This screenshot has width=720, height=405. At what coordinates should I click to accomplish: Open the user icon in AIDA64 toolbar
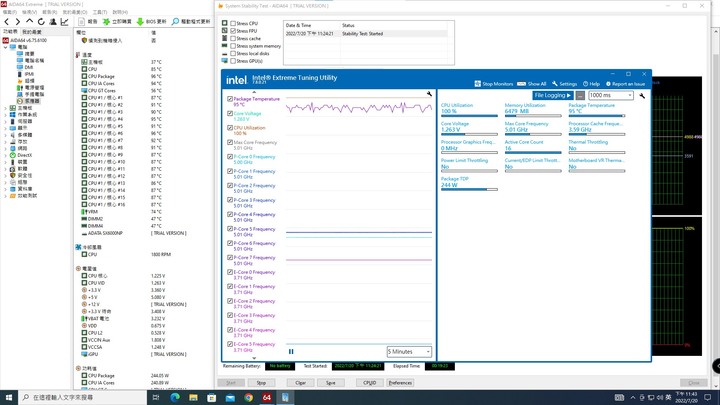point(53,22)
